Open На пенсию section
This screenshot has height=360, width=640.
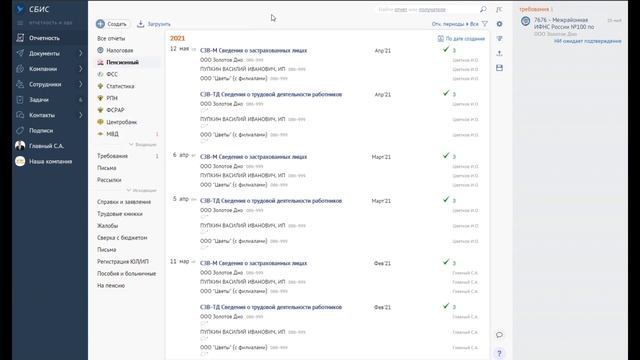[x=111, y=286]
